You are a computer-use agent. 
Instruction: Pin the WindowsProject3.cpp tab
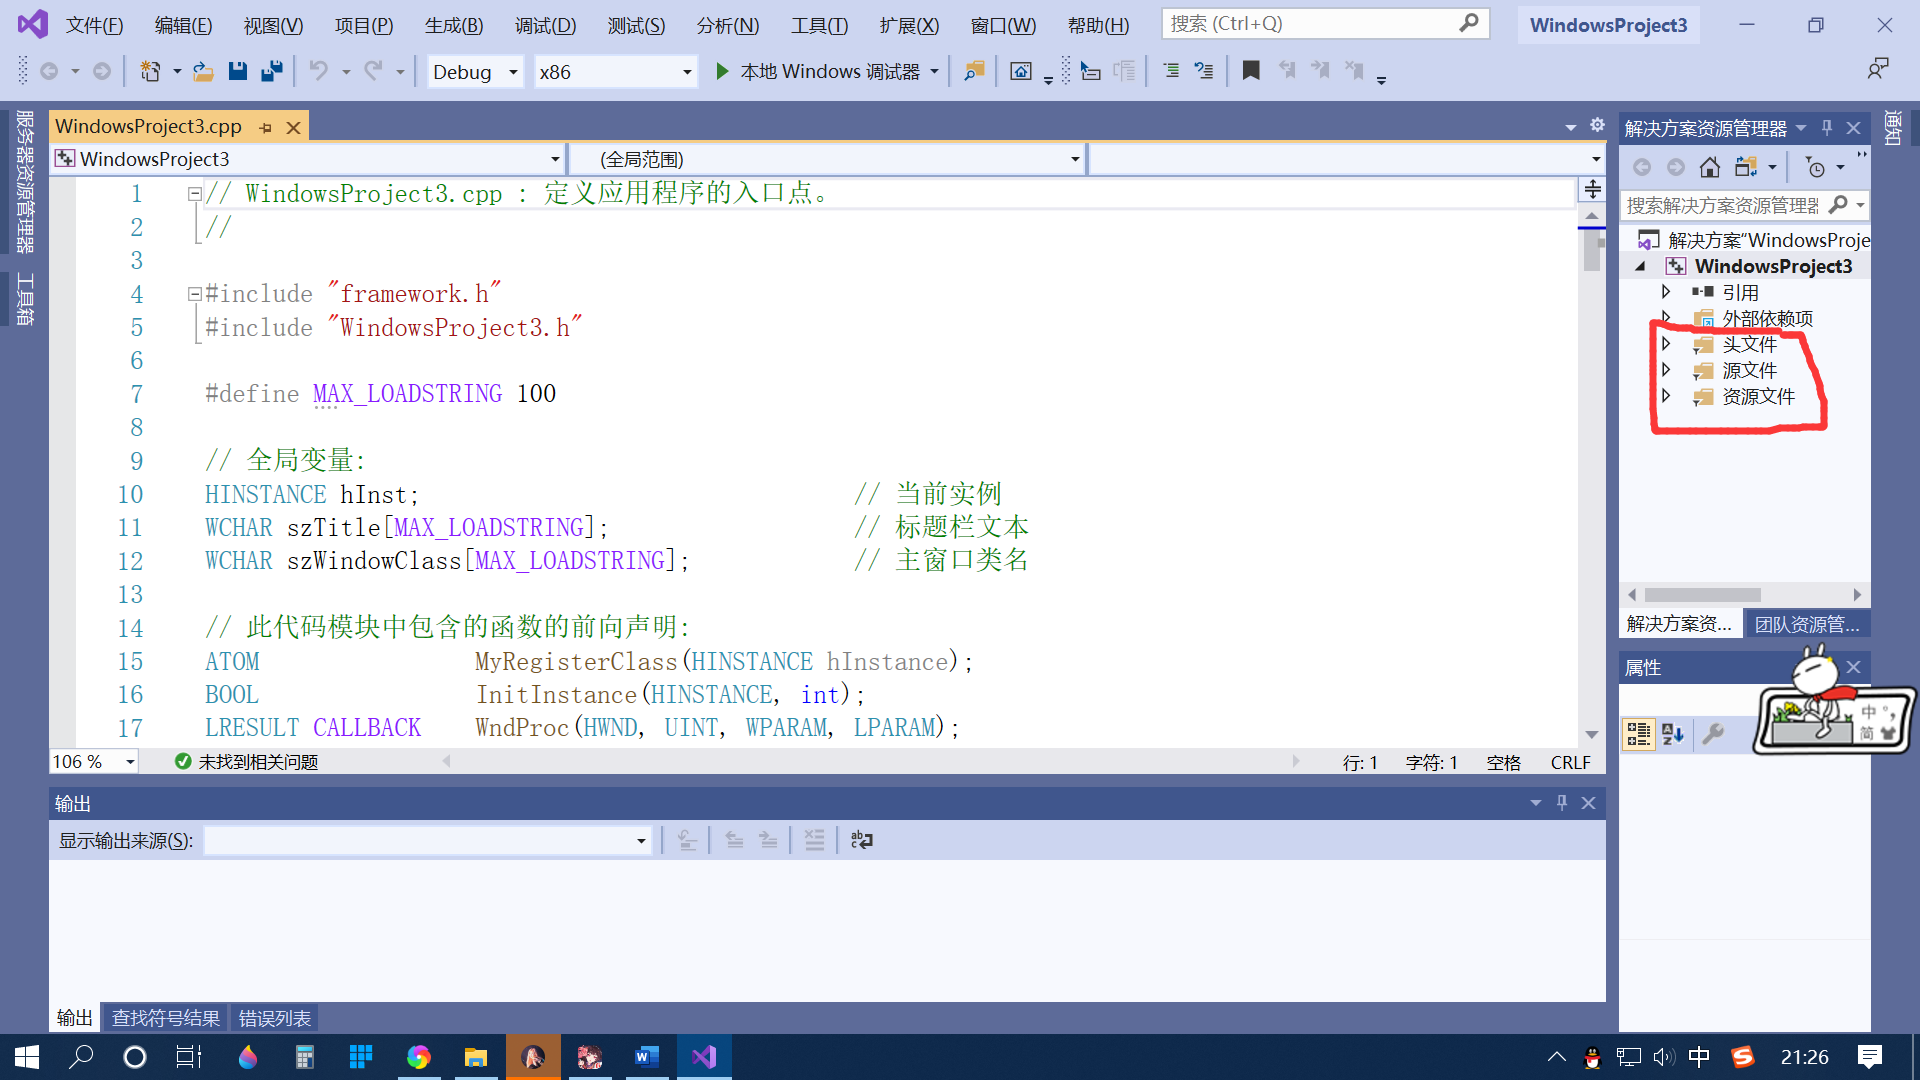click(266, 128)
